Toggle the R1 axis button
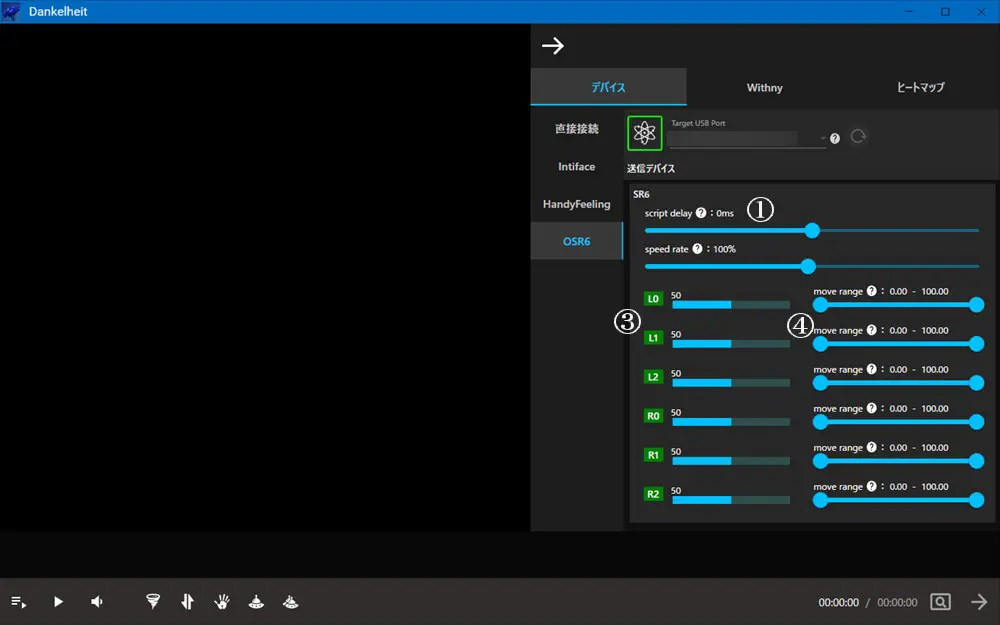Screen dimensions: 1000x625 pyautogui.click(x=653, y=455)
